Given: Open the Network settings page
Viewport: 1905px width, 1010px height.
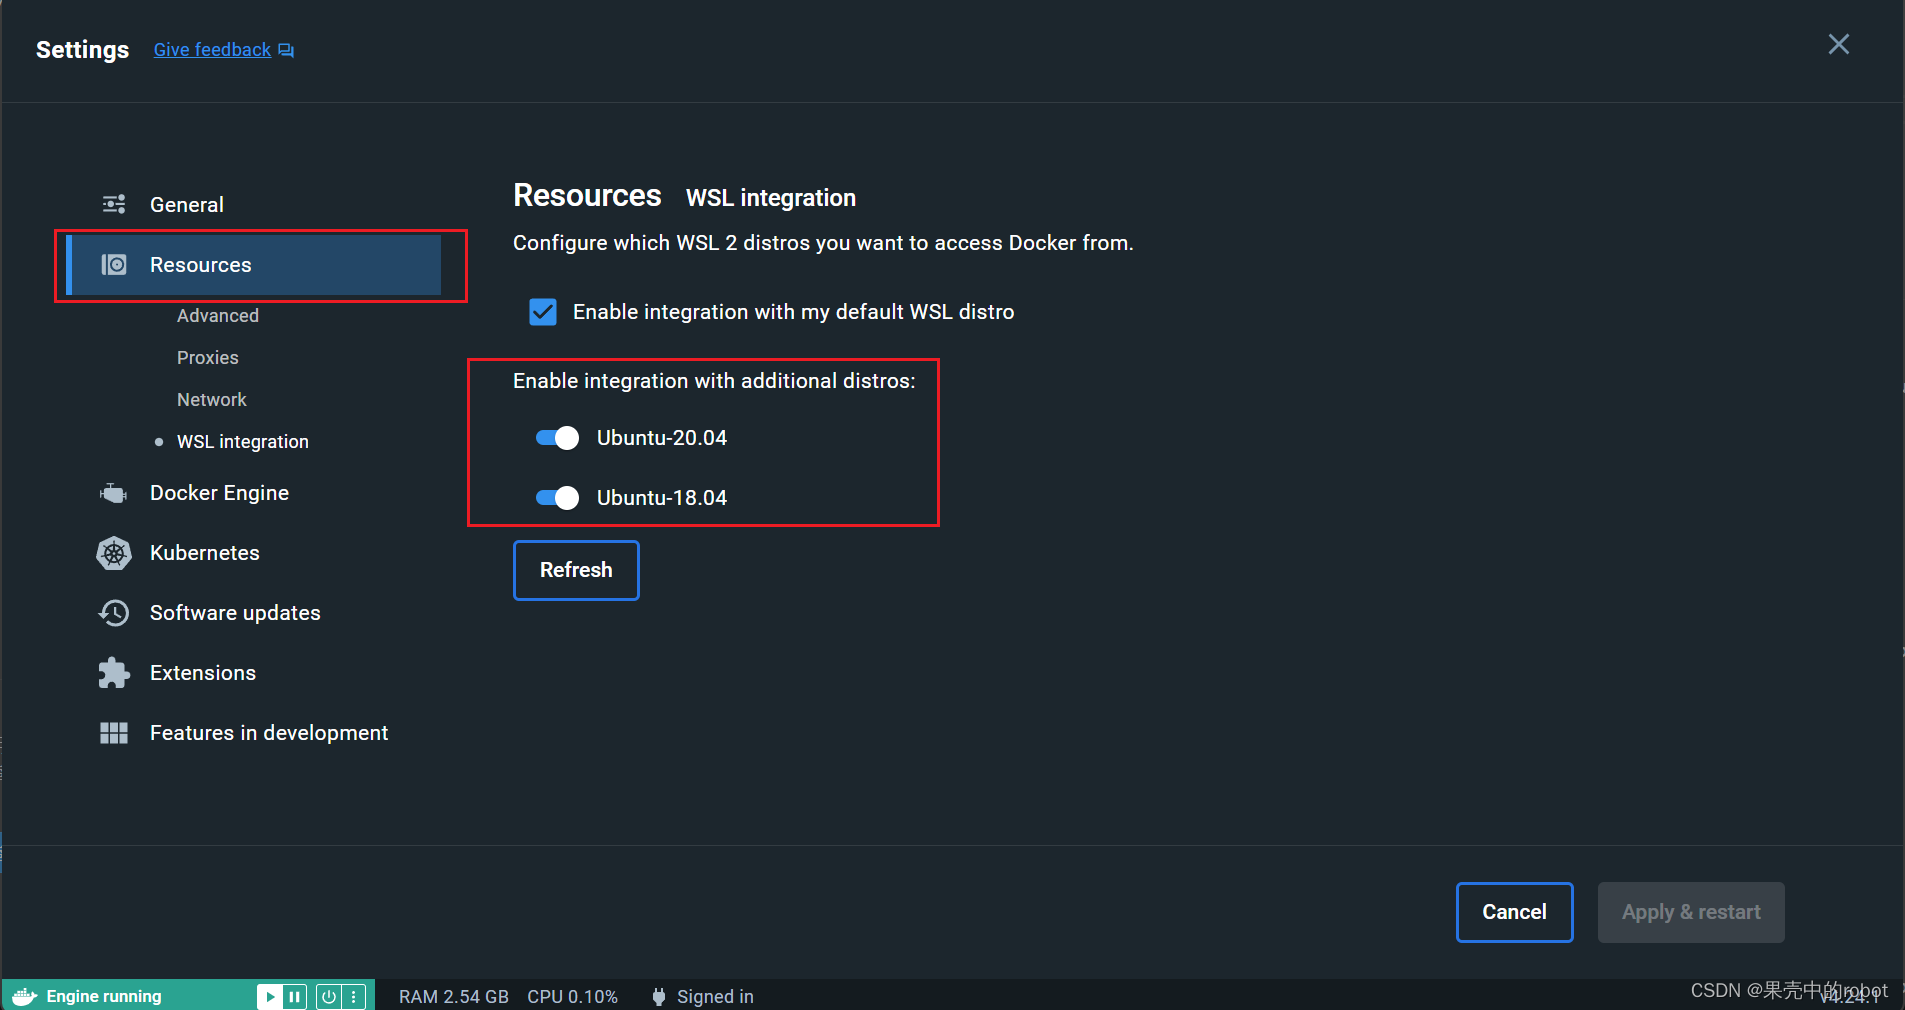Looking at the screenshot, I should [x=212, y=399].
